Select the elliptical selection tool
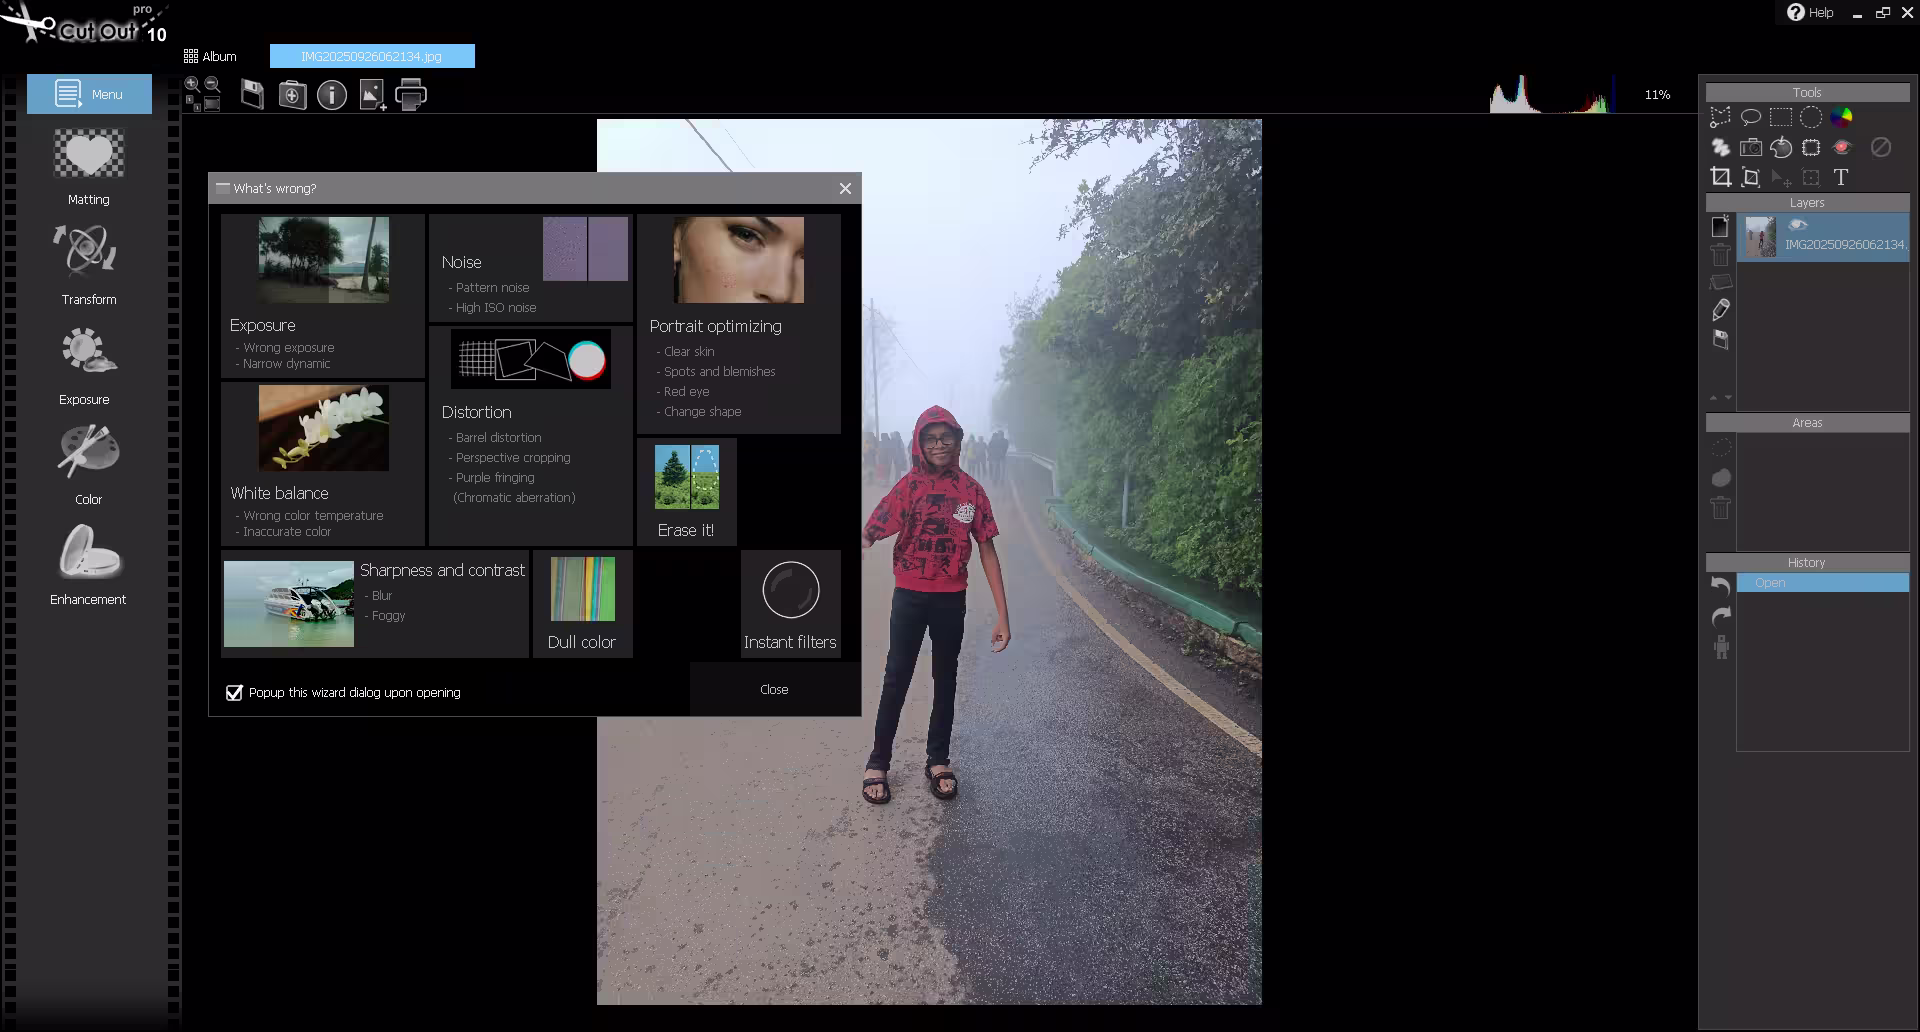 1811,117
